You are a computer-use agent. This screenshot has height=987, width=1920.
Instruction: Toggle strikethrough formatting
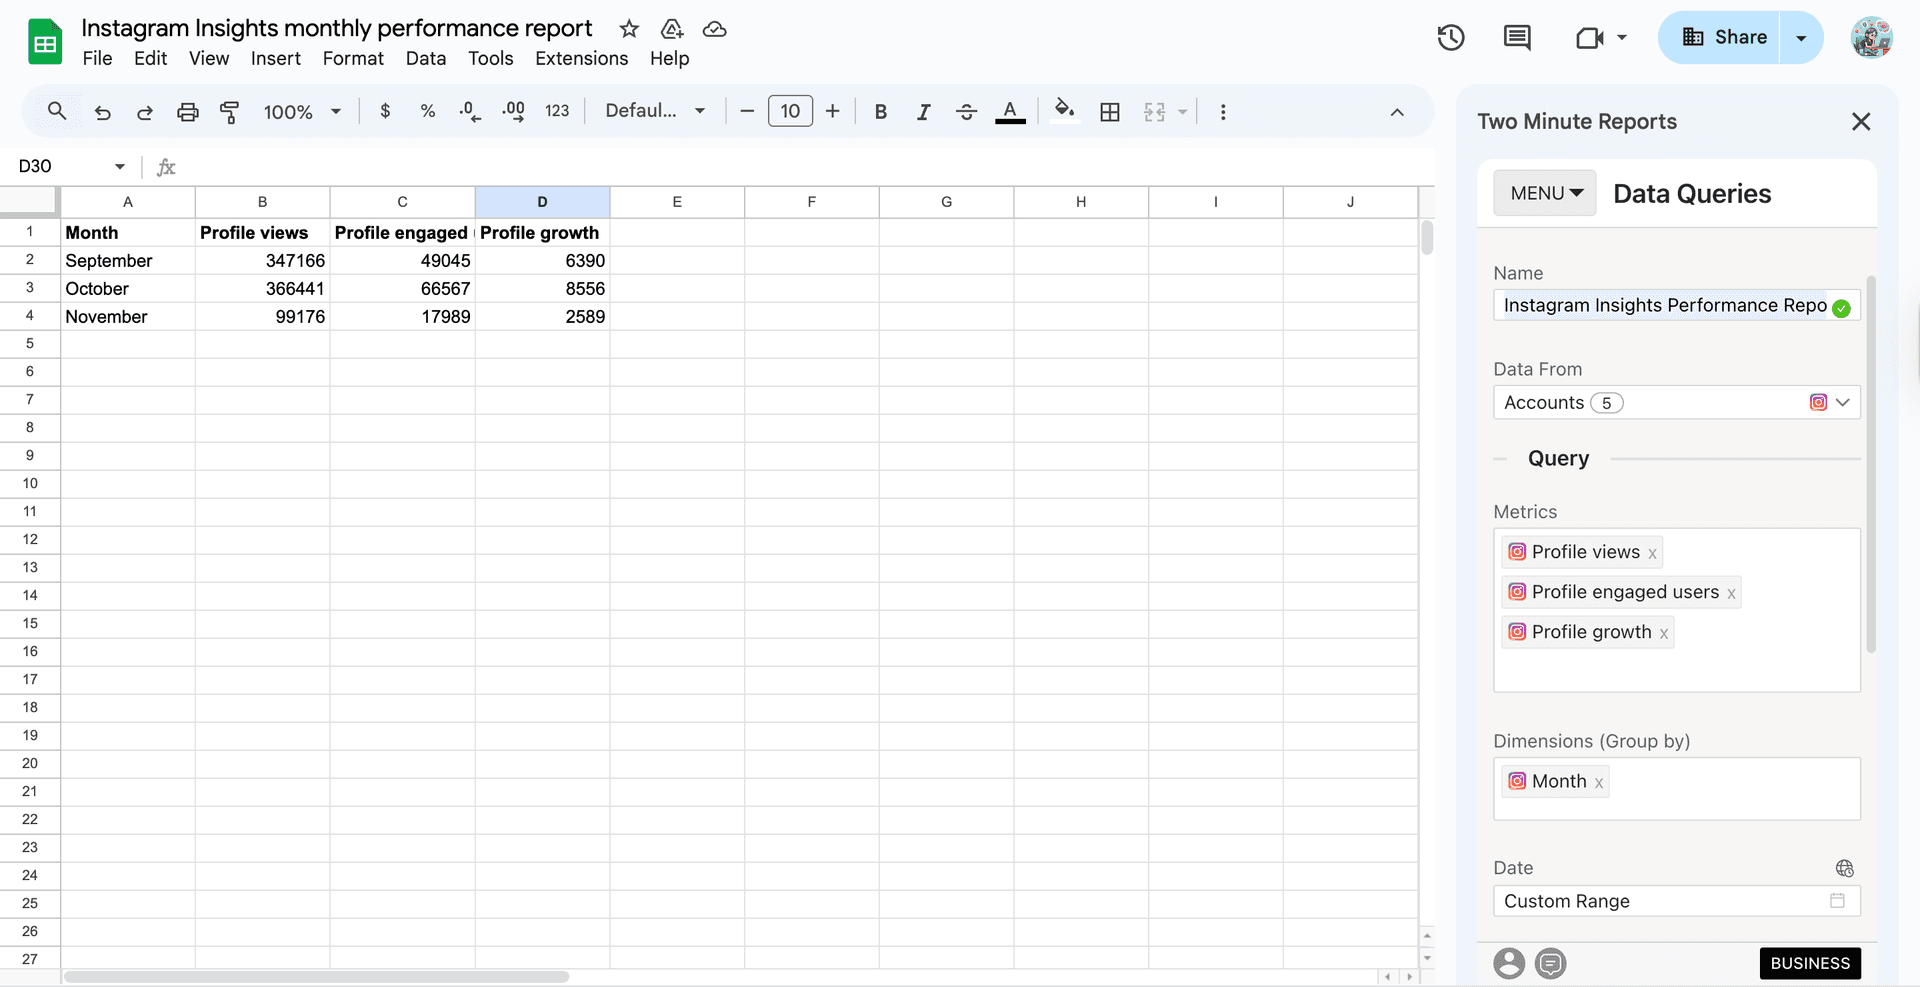point(966,111)
